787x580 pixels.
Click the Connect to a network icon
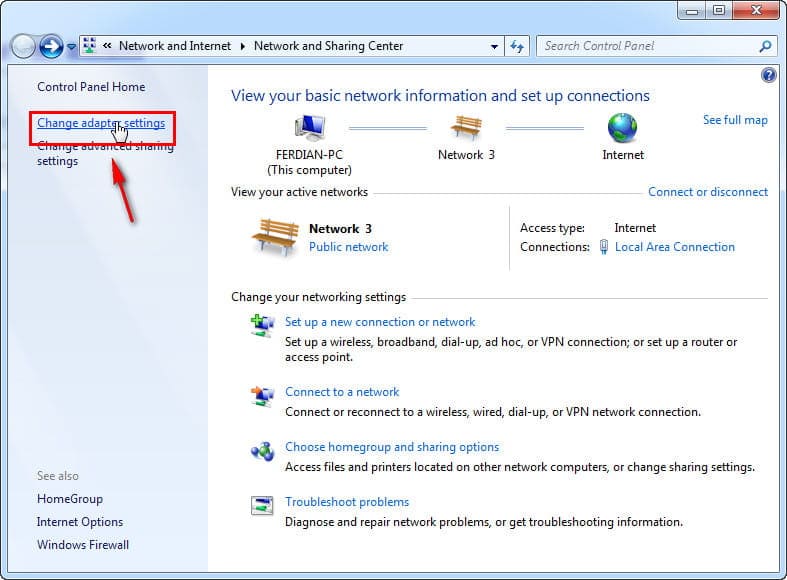coord(262,397)
